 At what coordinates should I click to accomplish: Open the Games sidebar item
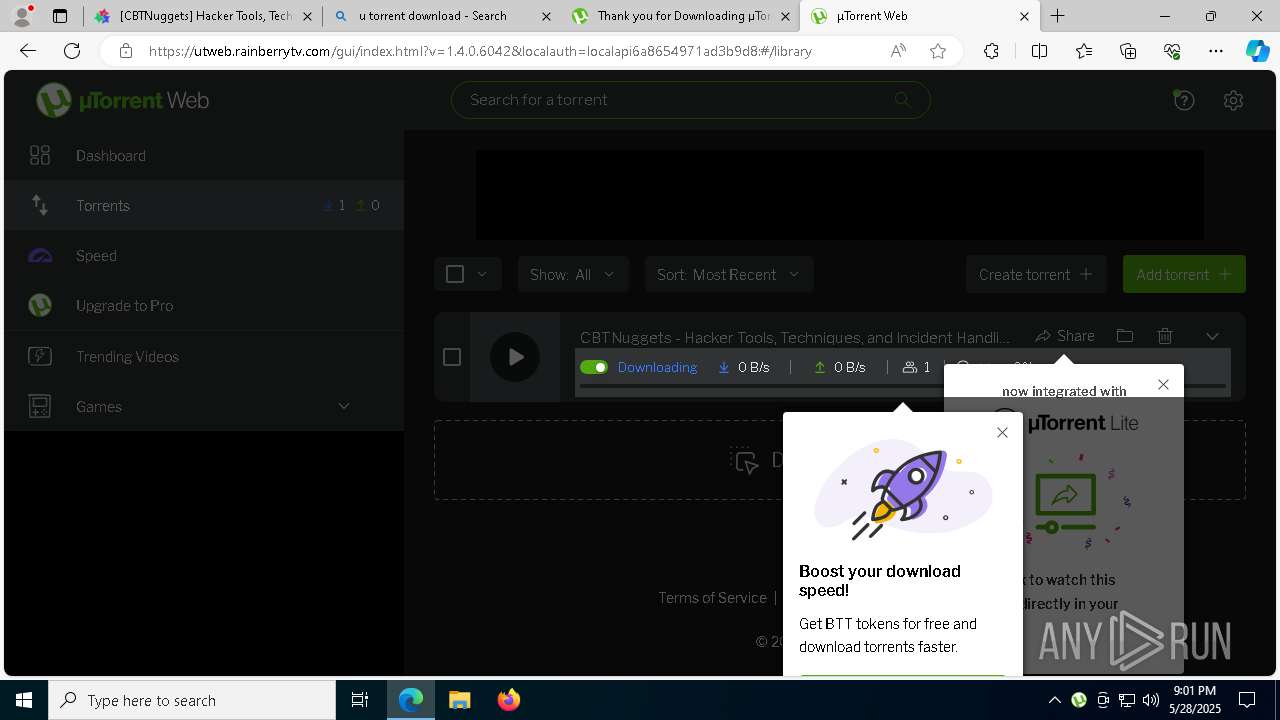204,406
